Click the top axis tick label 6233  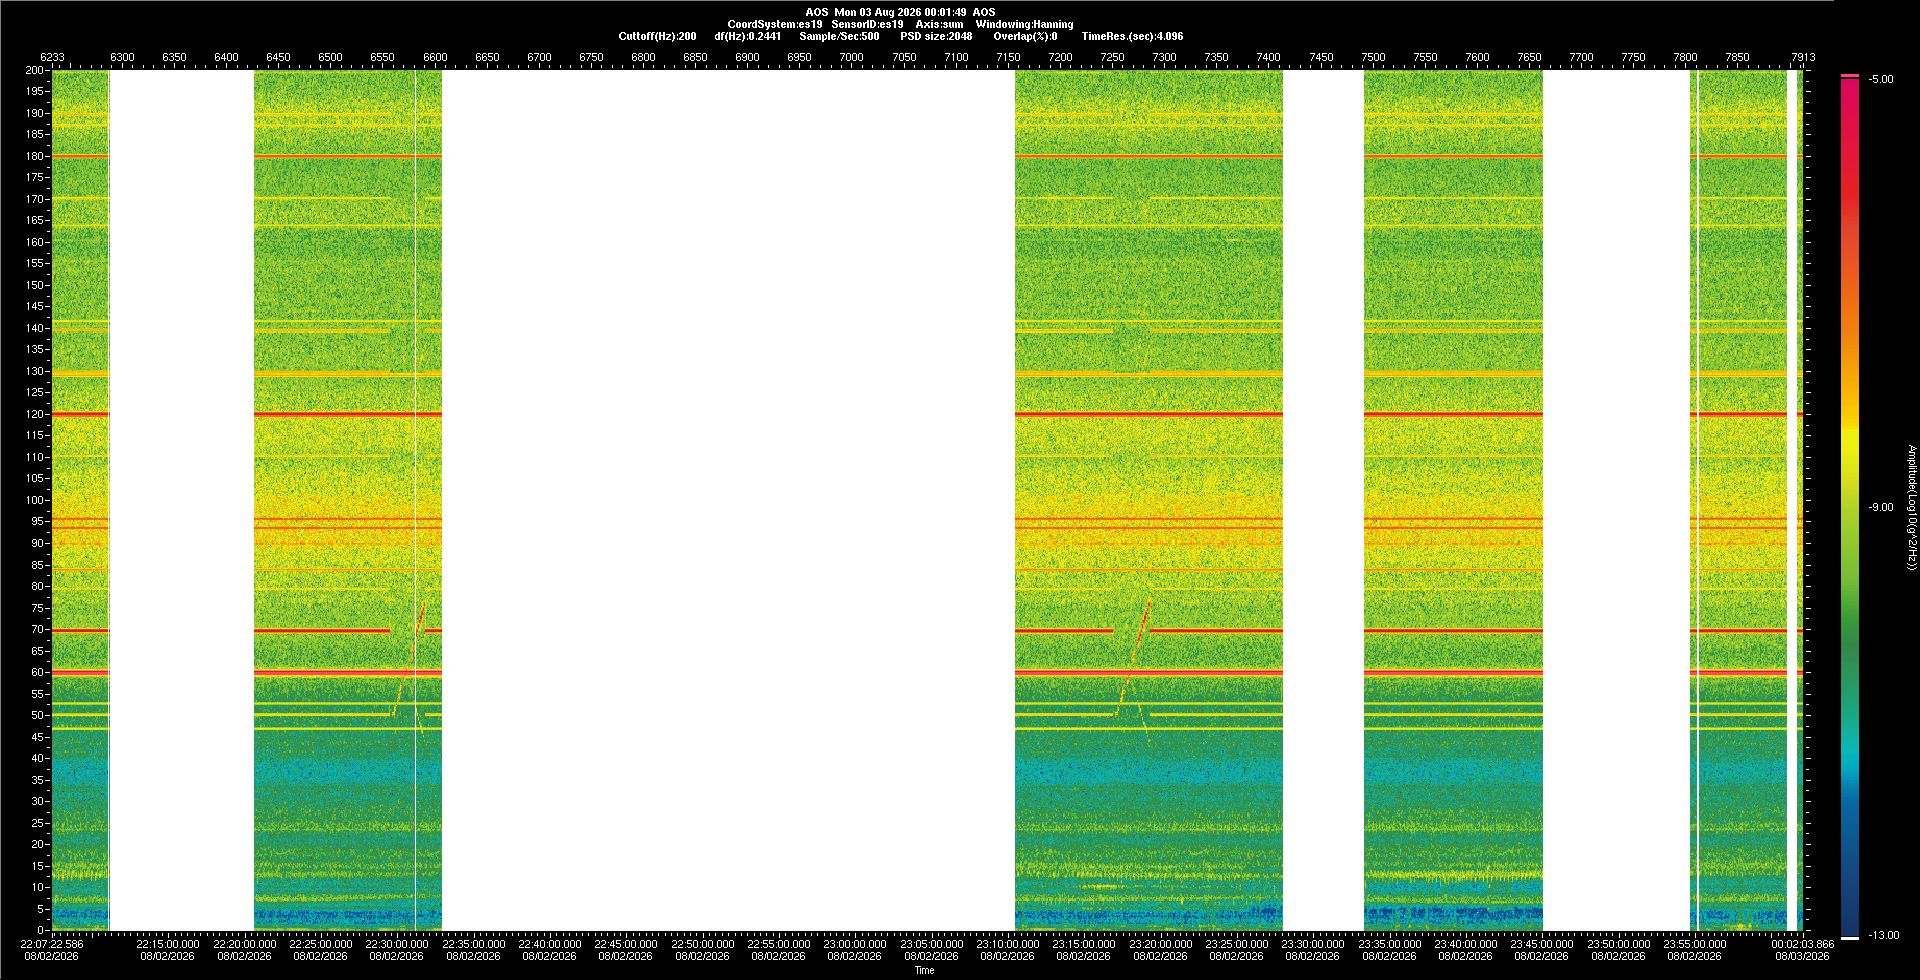(x=52, y=57)
